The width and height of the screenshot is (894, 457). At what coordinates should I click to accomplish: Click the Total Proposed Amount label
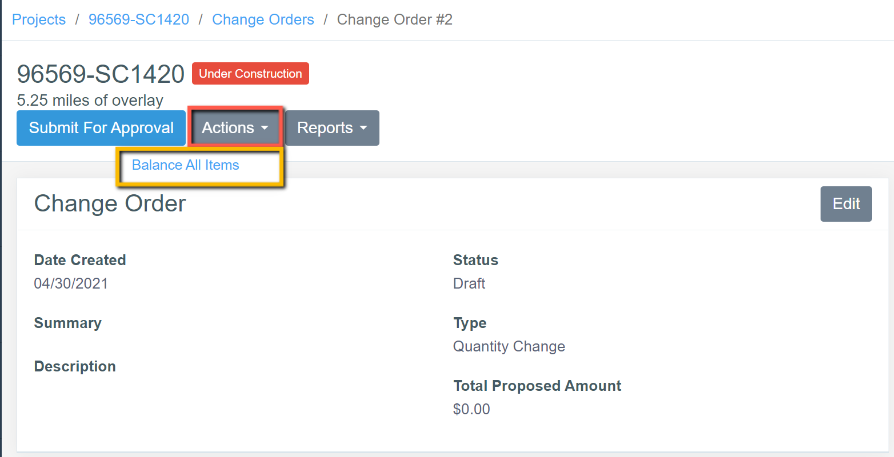click(537, 385)
